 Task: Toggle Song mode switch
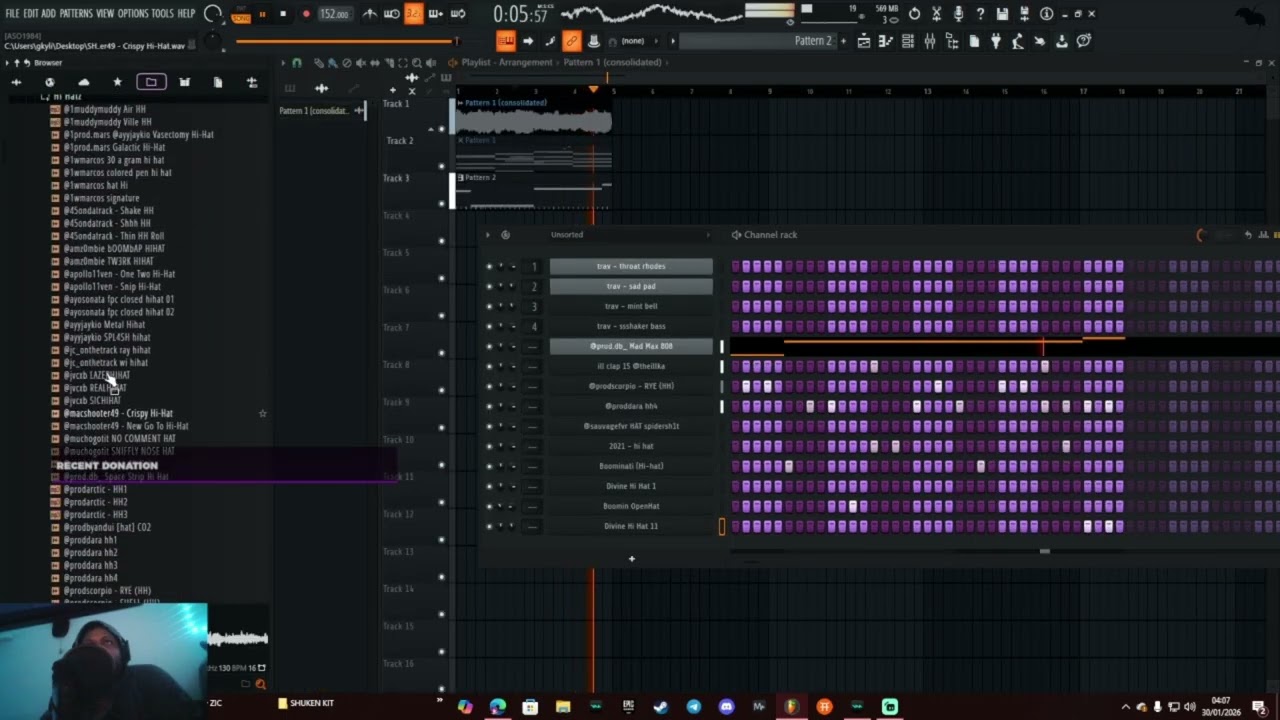241,16
